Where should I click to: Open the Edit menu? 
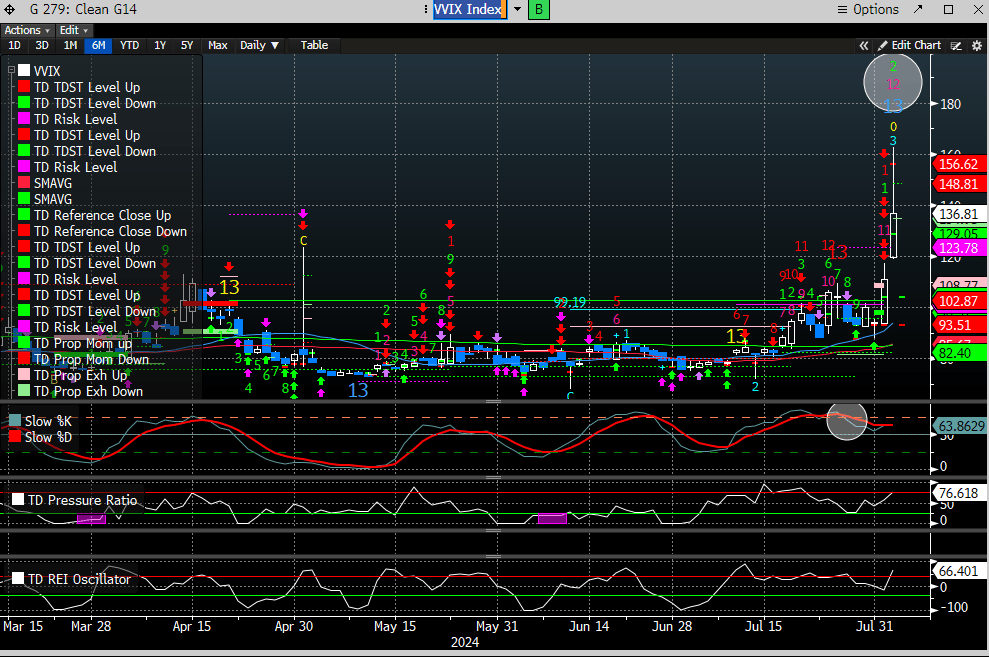point(73,30)
